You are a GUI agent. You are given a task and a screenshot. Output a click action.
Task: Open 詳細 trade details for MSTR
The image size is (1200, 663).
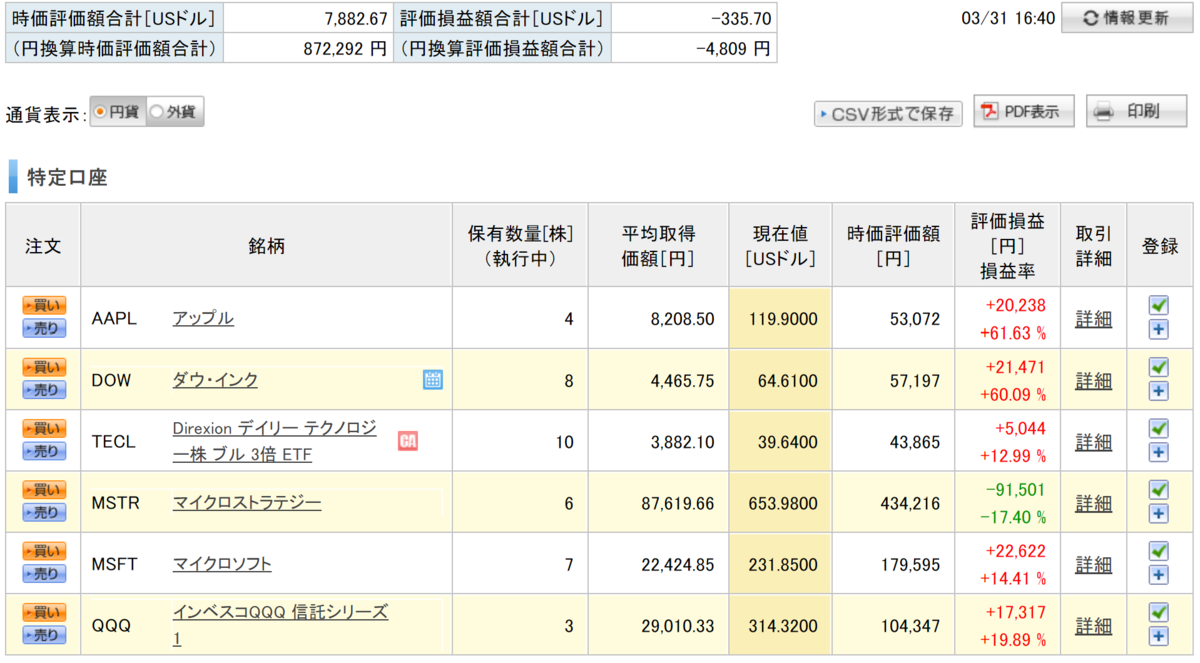pyautogui.click(x=1093, y=503)
